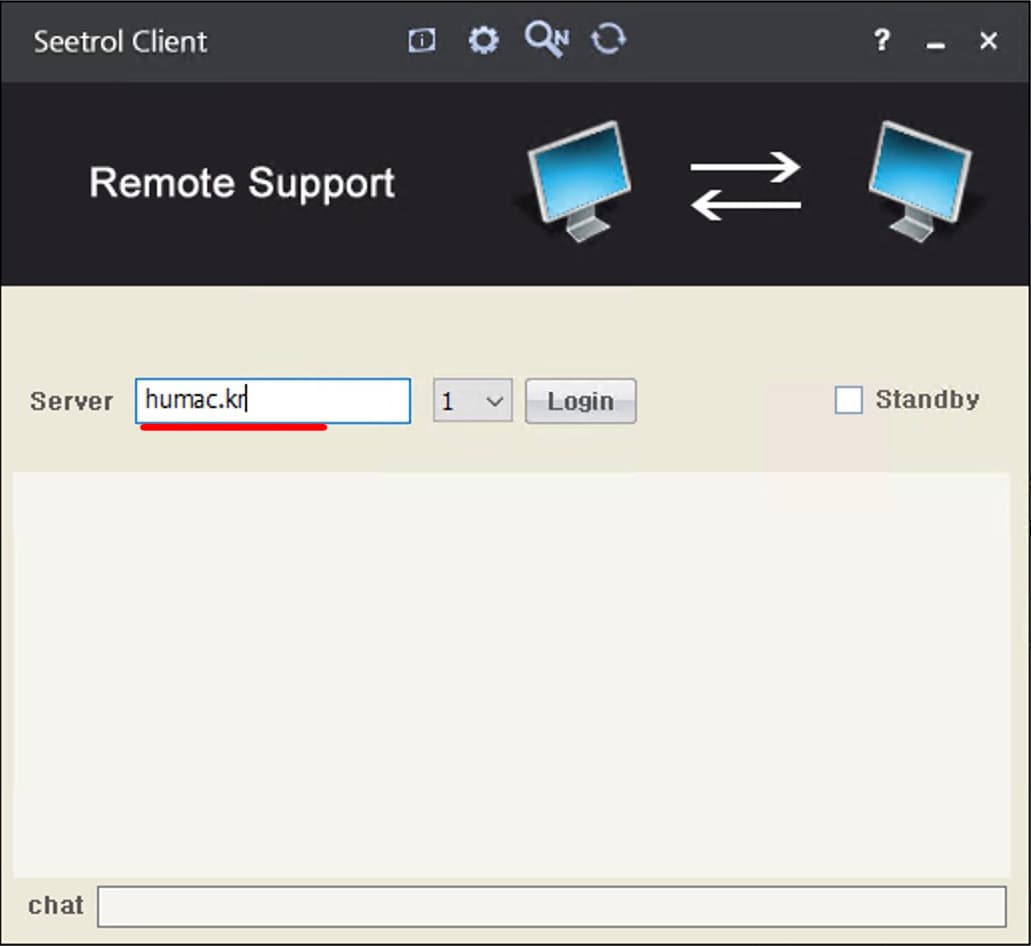
Task: Click the Seetrol Client title text
Action: pyautogui.click(x=120, y=41)
